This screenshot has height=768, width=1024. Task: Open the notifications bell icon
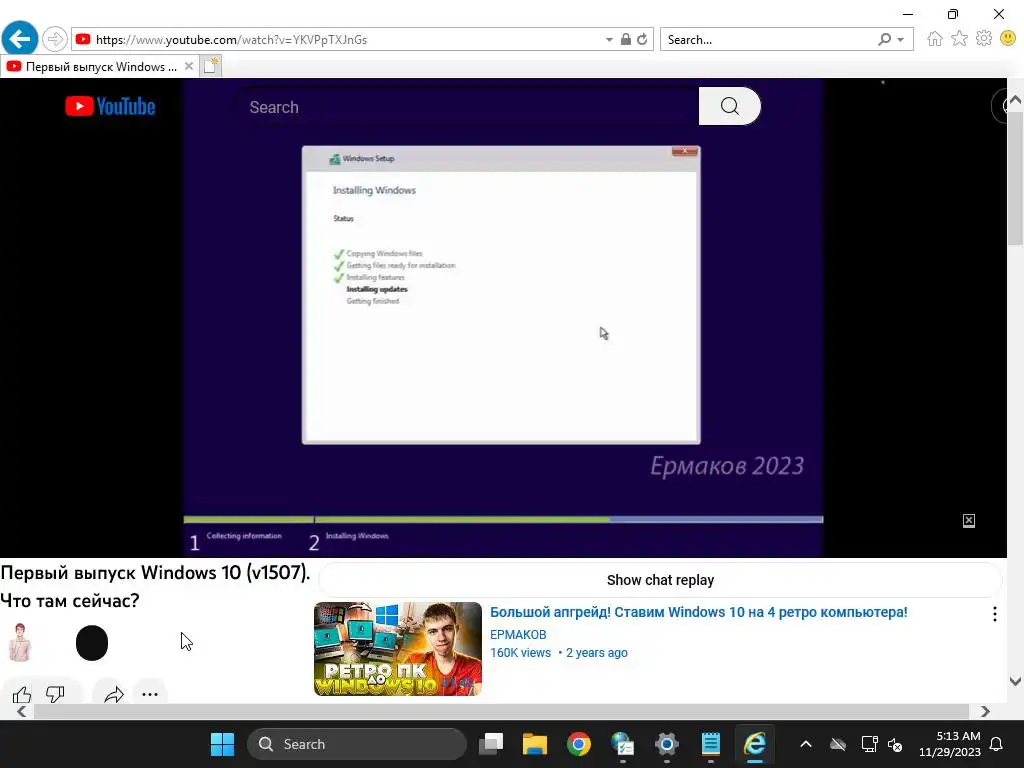coord(997,744)
